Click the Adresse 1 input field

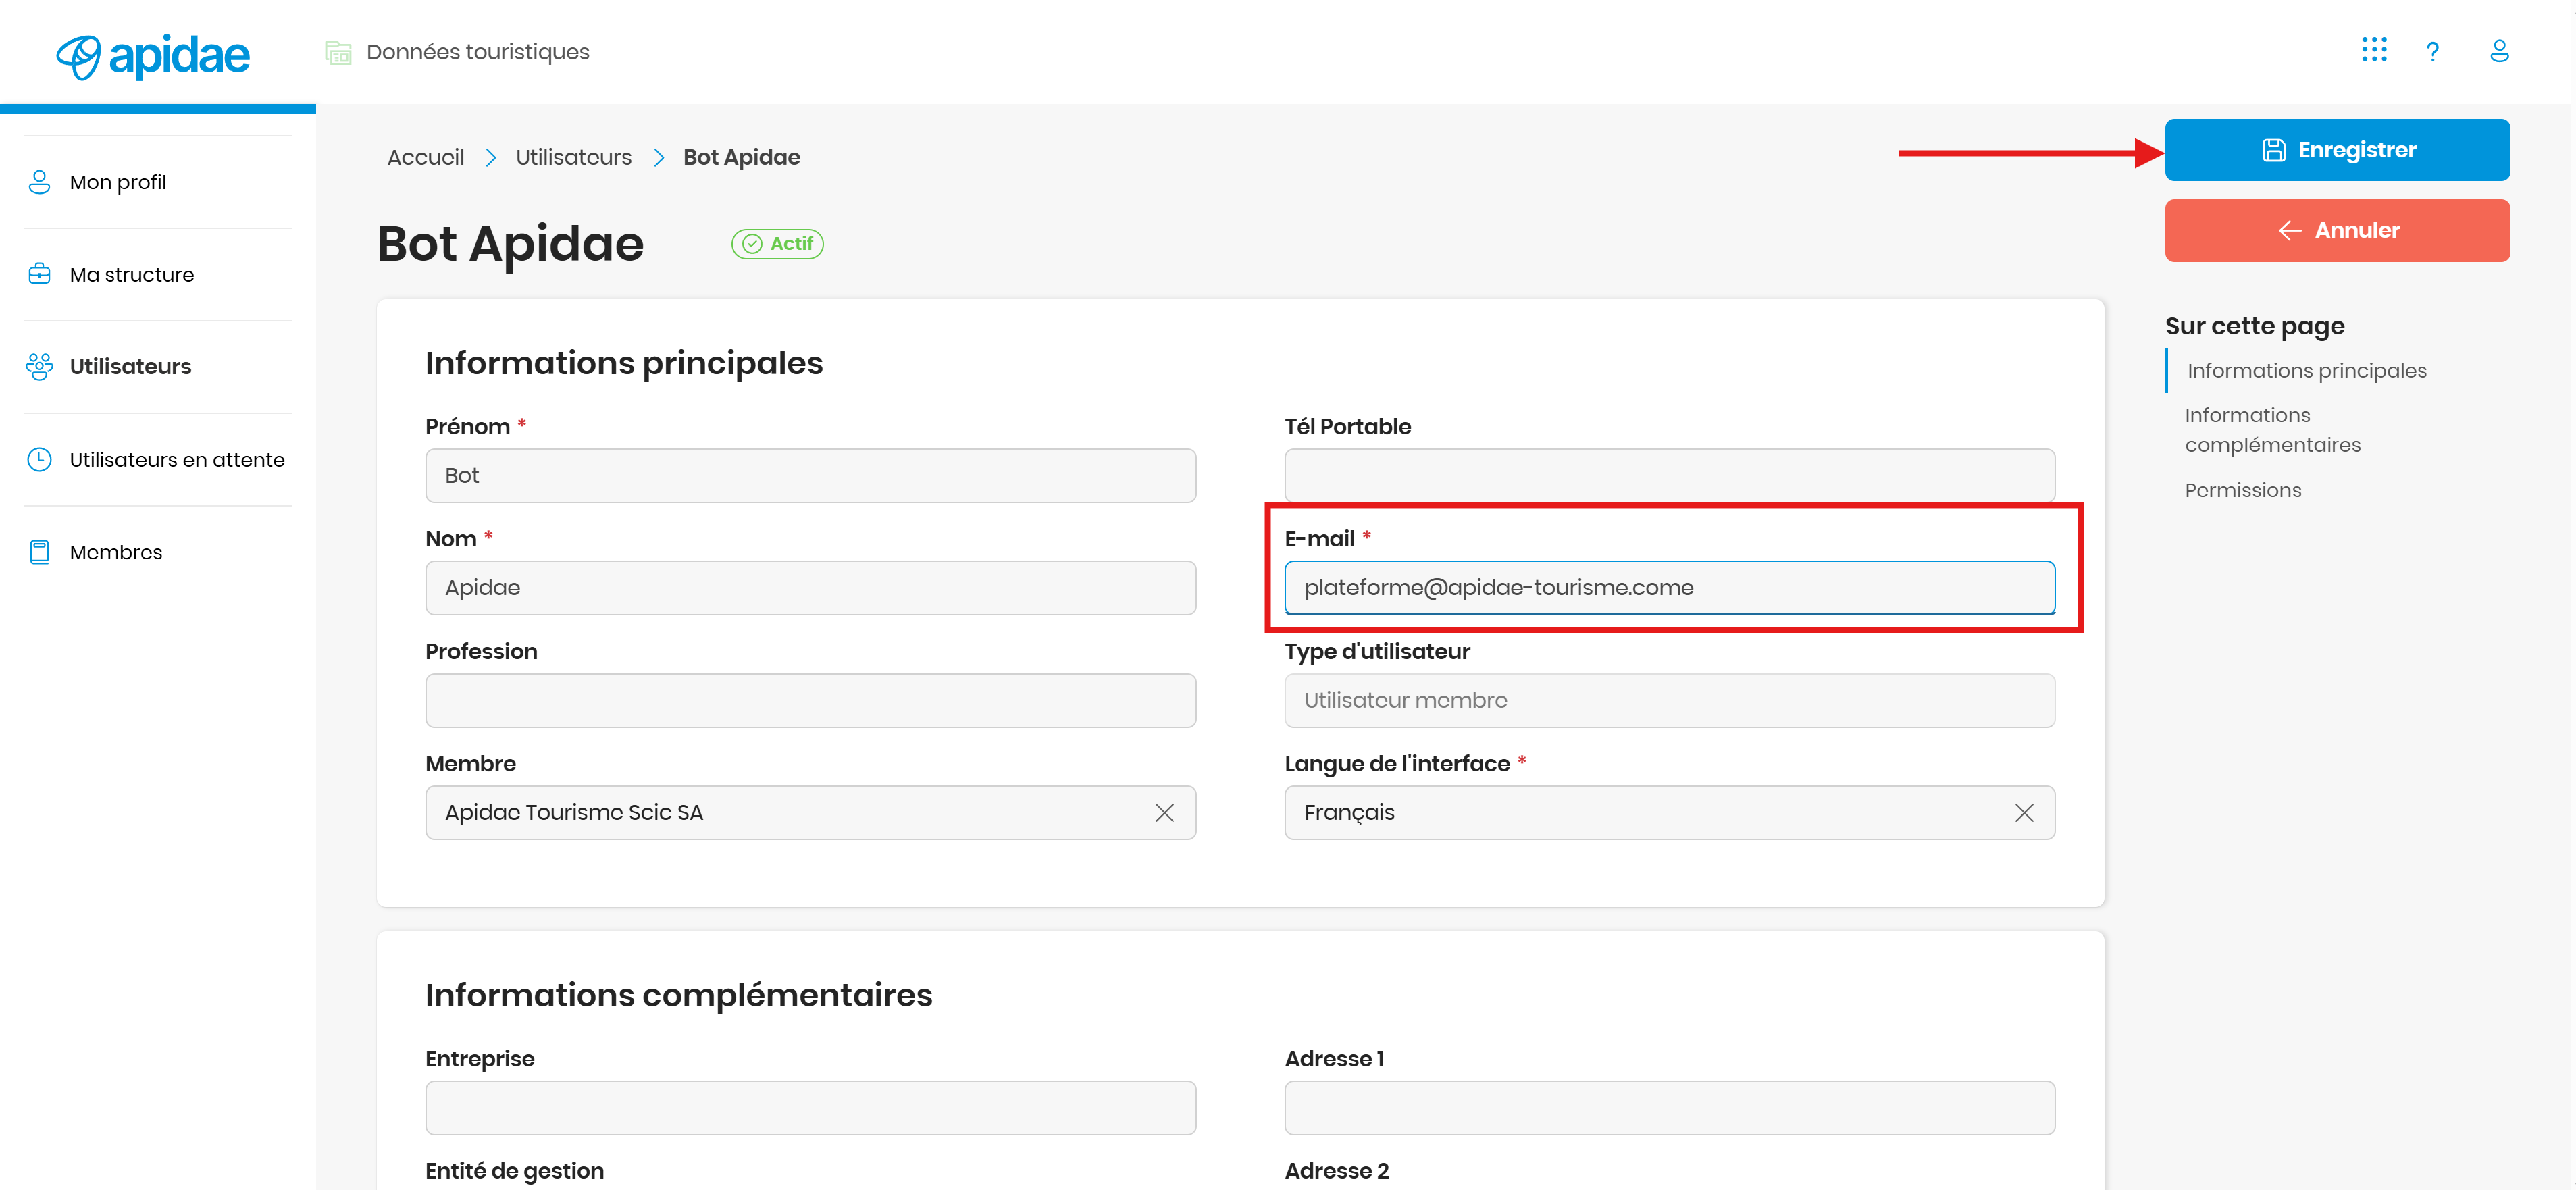pyautogui.click(x=1669, y=1108)
